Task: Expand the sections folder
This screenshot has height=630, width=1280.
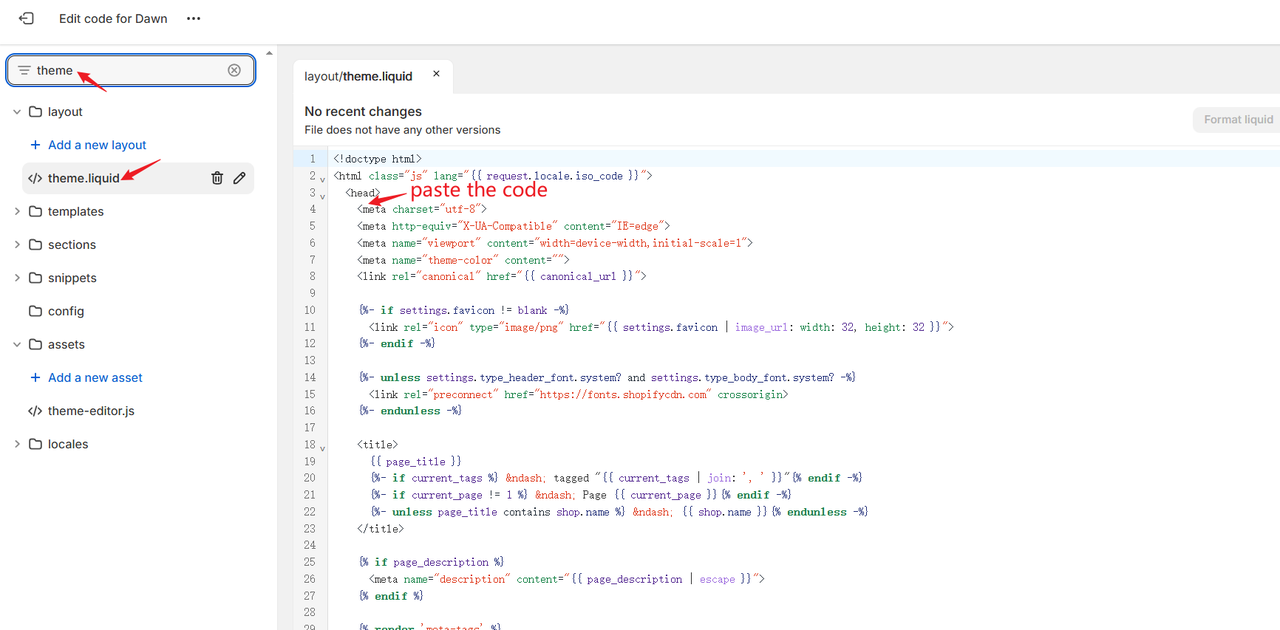Action: tap(17, 244)
